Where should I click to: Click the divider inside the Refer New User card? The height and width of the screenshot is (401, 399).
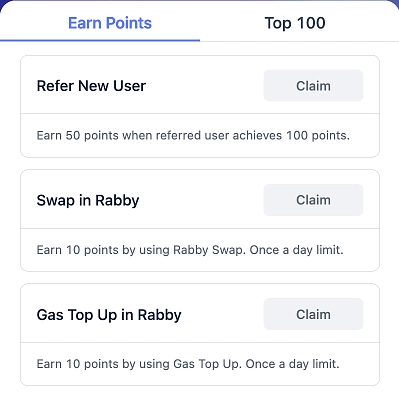(200, 114)
